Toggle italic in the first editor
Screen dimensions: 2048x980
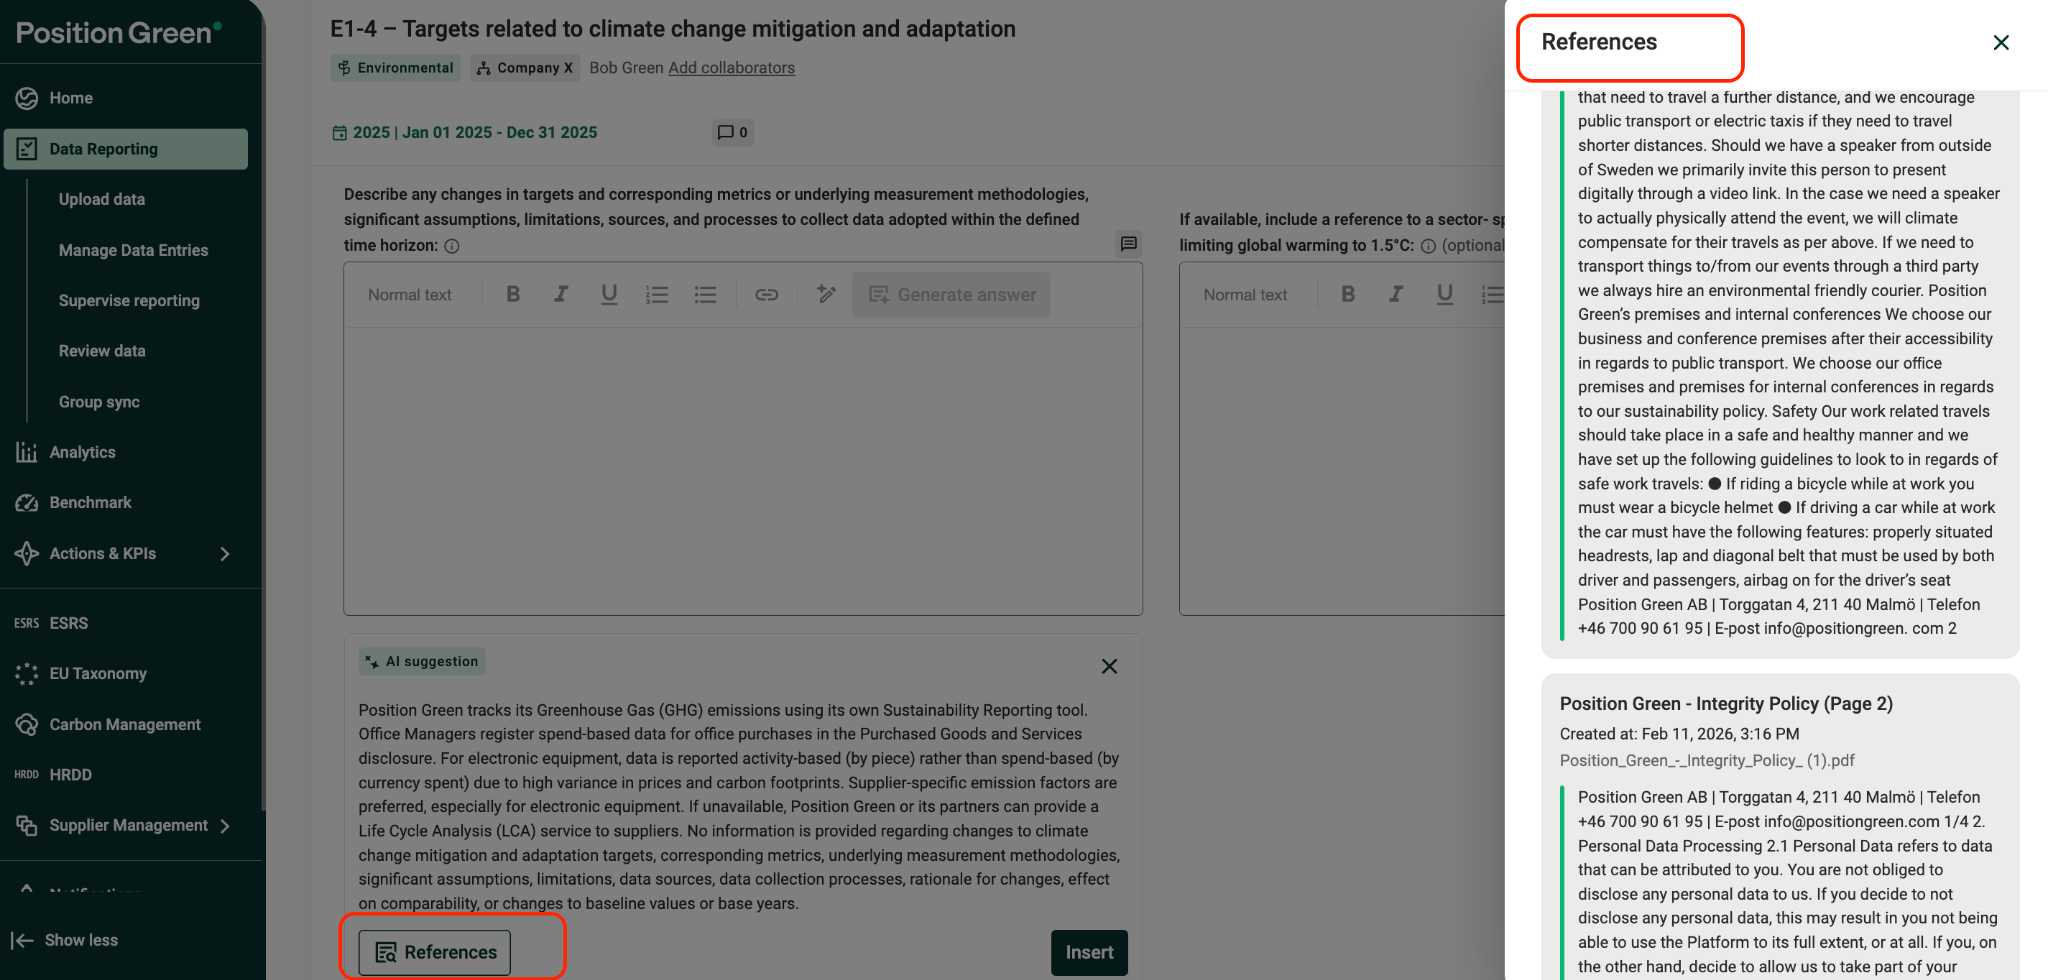[x=561, y=294]
